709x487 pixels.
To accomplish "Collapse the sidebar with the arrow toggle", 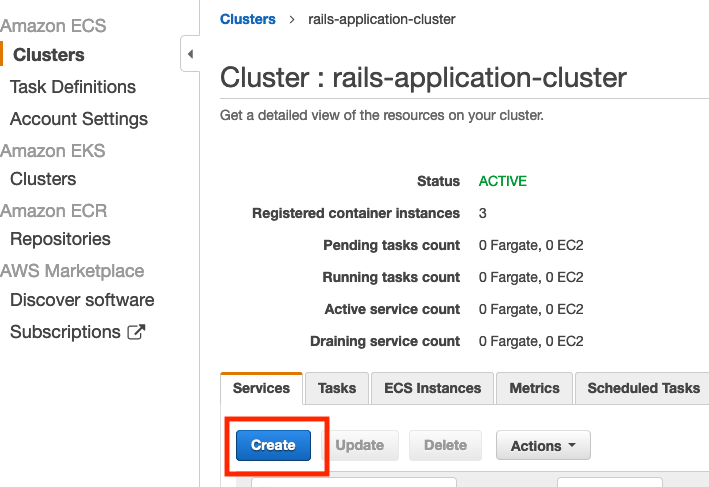I will [x=190, y=54].
